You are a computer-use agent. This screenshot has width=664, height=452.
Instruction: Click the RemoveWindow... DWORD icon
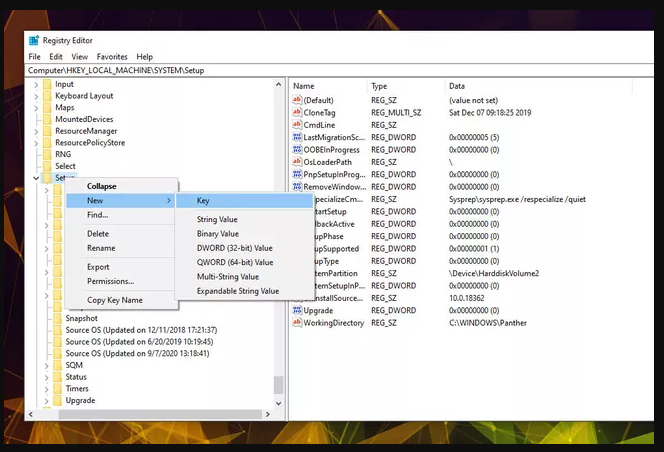click(x=297, y=186)
